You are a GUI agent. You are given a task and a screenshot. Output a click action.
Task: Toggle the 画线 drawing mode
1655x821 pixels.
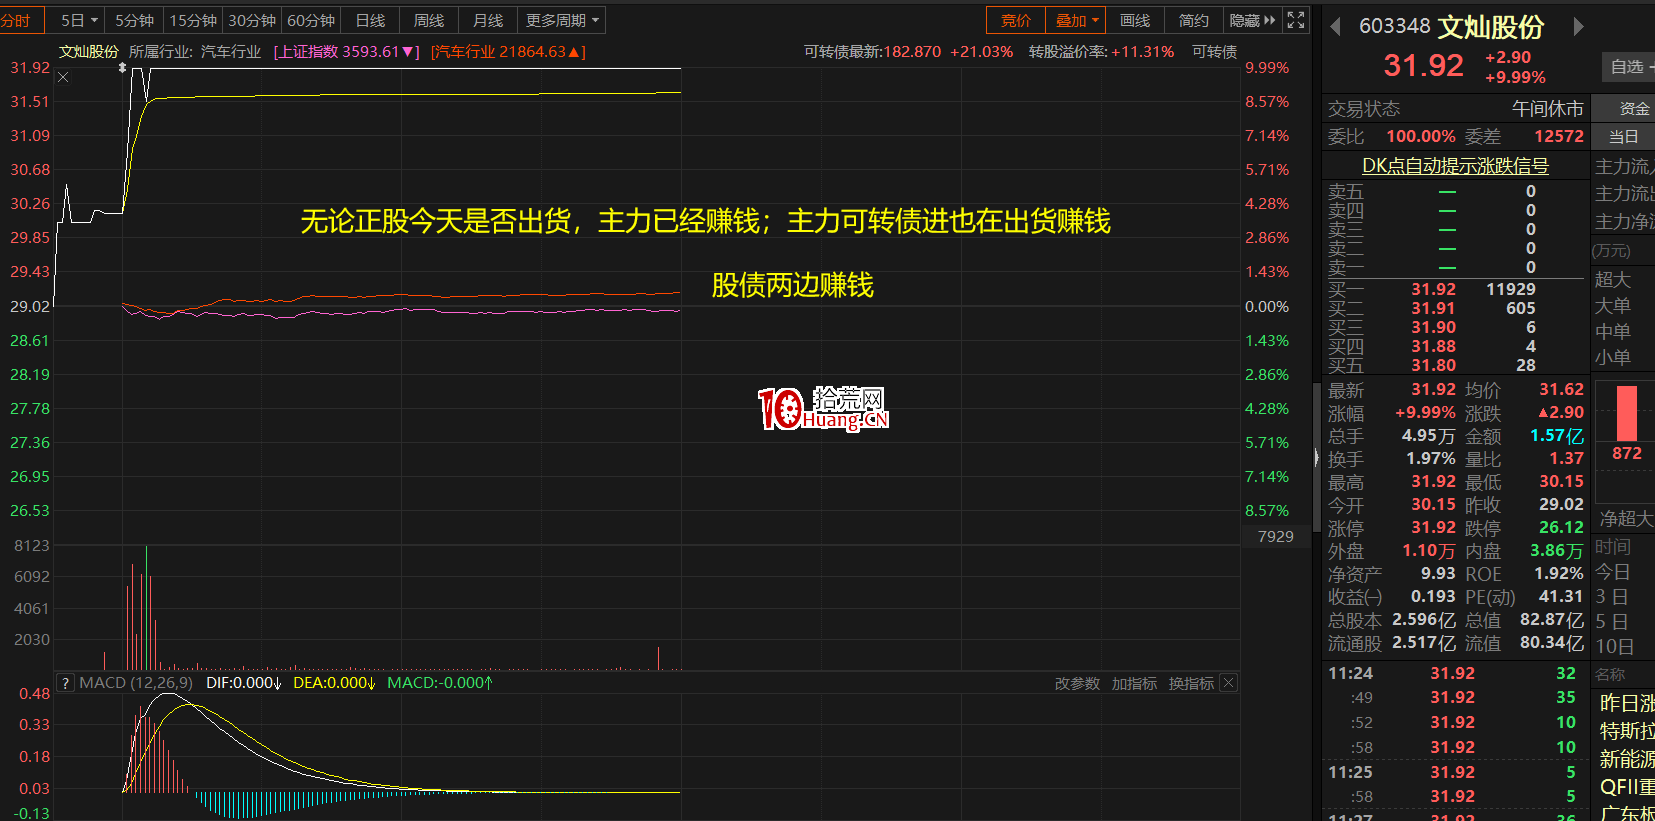point(1135,20)
